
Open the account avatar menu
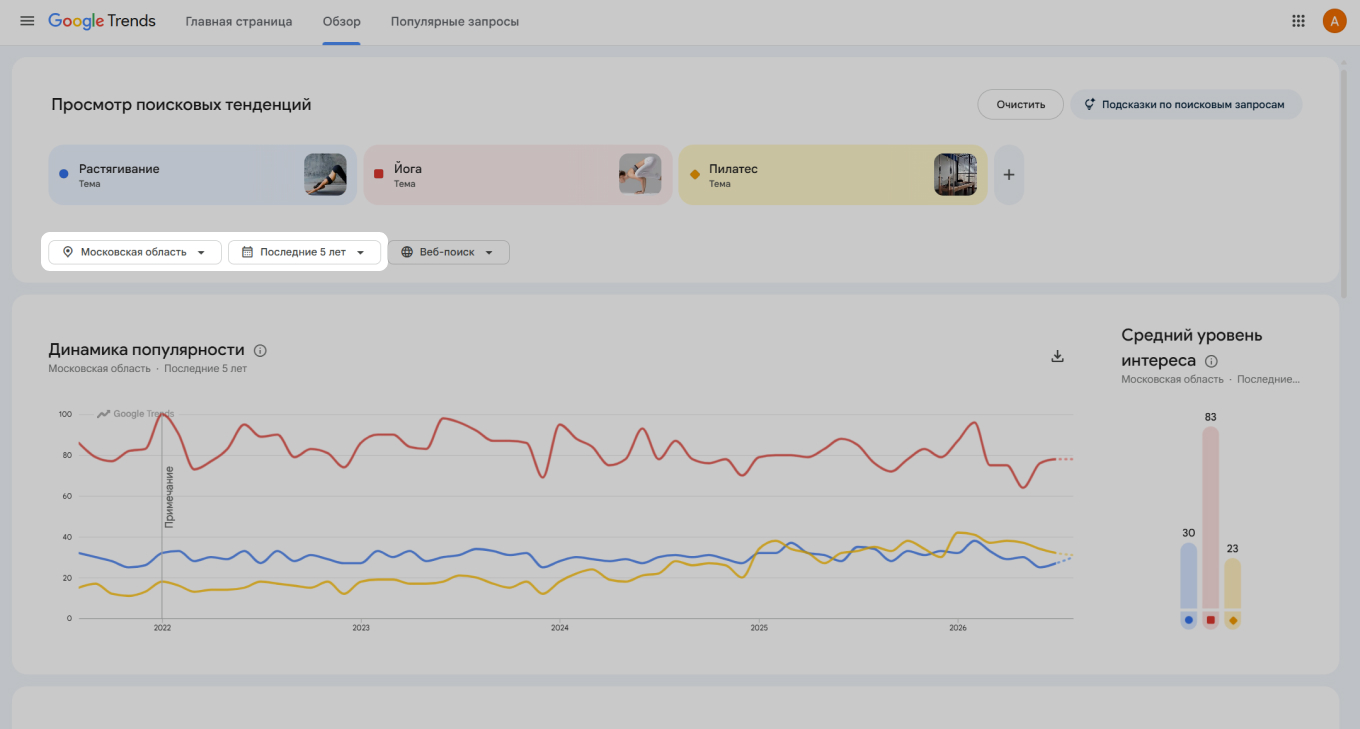pyautogui.click(x=1334, y=21)
